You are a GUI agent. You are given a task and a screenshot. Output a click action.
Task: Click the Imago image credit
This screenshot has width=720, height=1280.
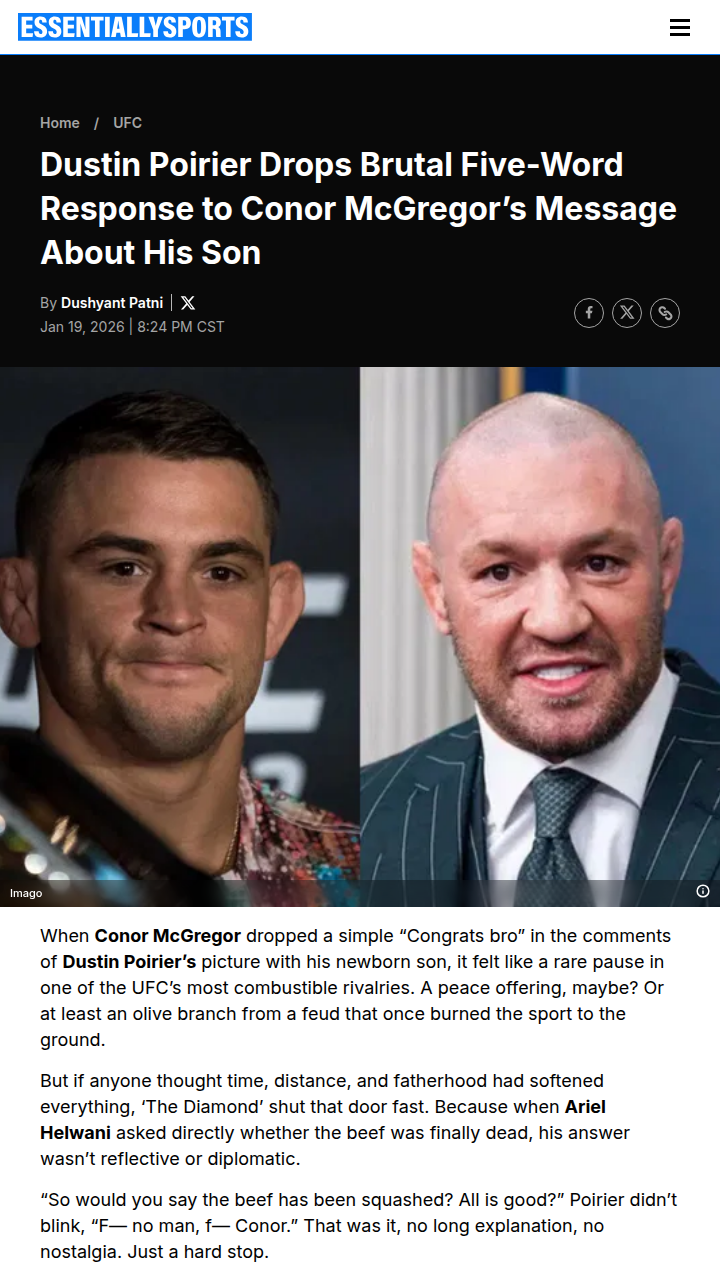(26, 893)
